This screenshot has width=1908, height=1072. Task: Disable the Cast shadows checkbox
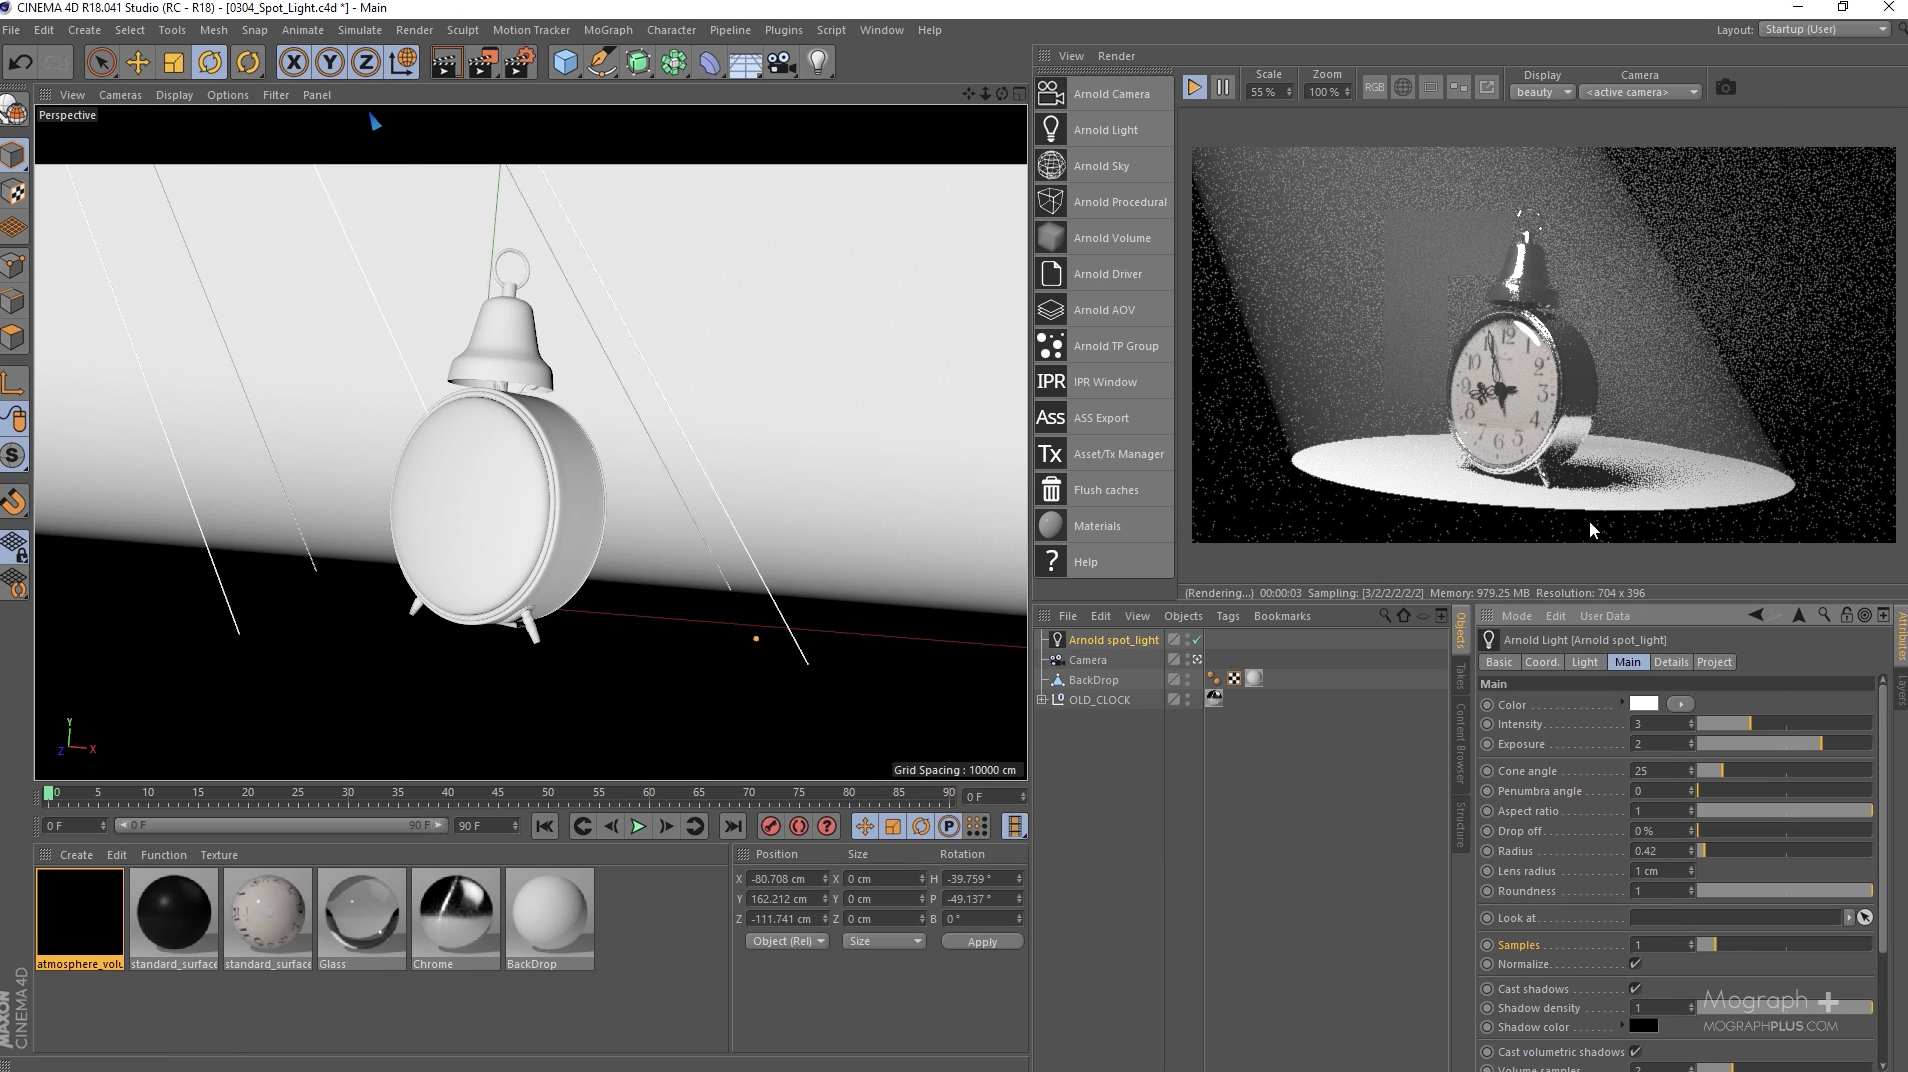coord(1635,989)
